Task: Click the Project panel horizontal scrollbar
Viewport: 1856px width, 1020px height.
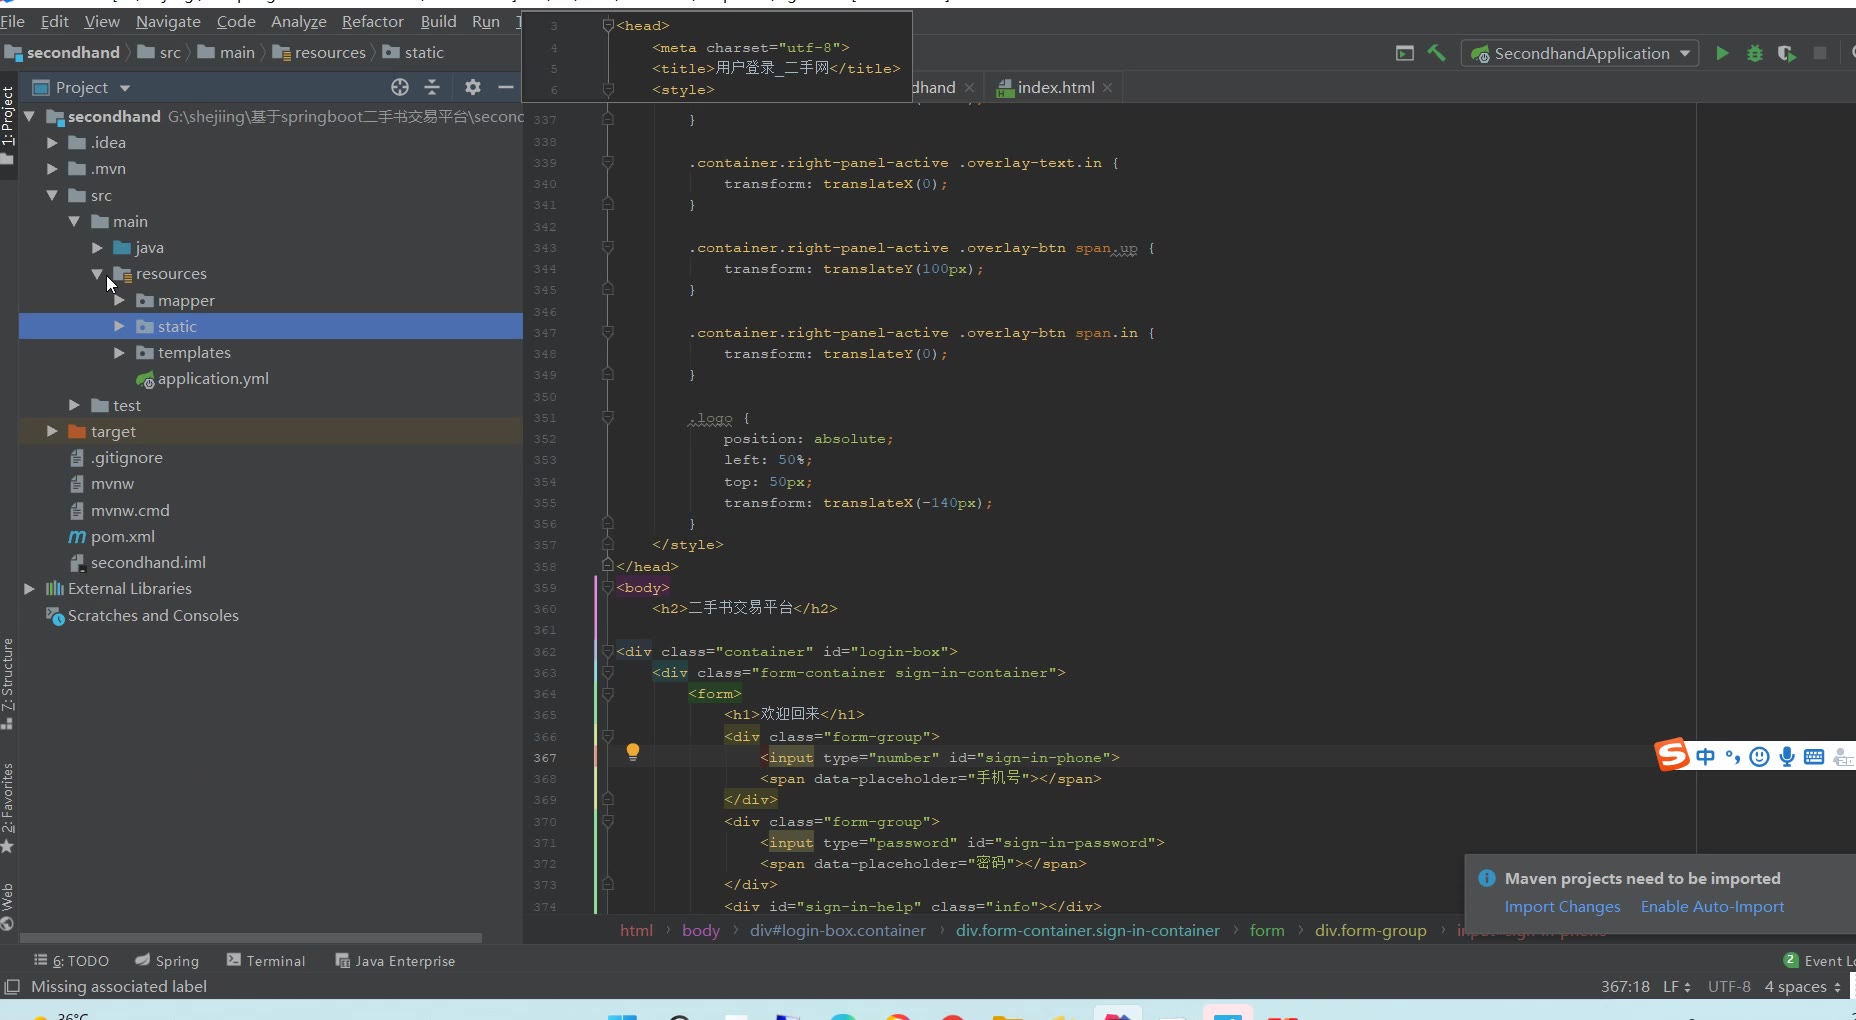Action: (x=251, y=938)
